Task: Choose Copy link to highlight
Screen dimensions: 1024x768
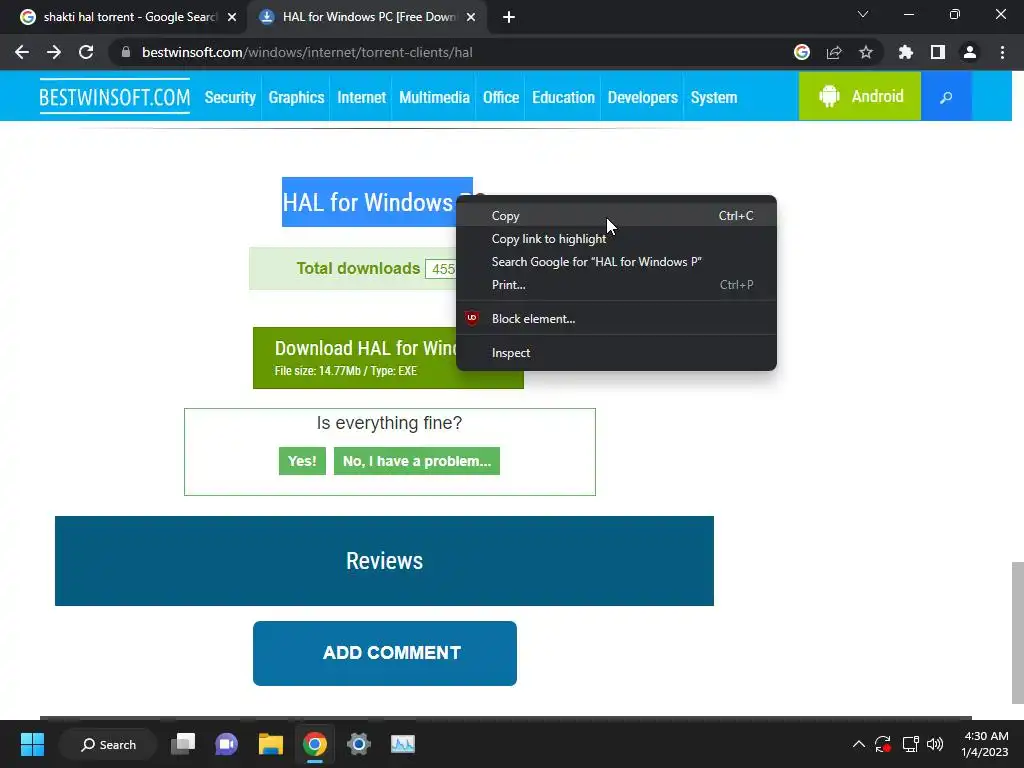Action: click(x=616, y=239)
